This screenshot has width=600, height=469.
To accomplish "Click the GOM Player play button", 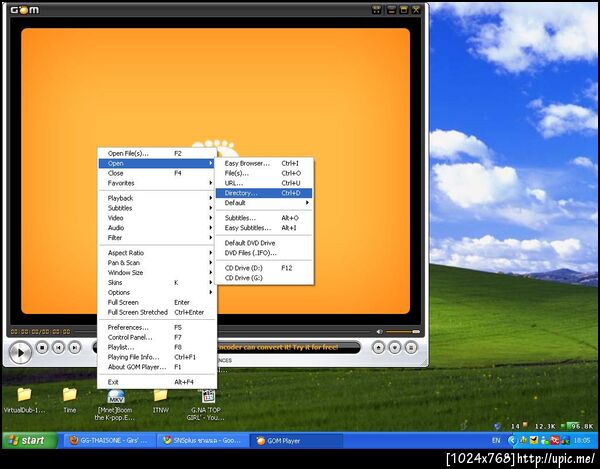I will tap(20, 352).
